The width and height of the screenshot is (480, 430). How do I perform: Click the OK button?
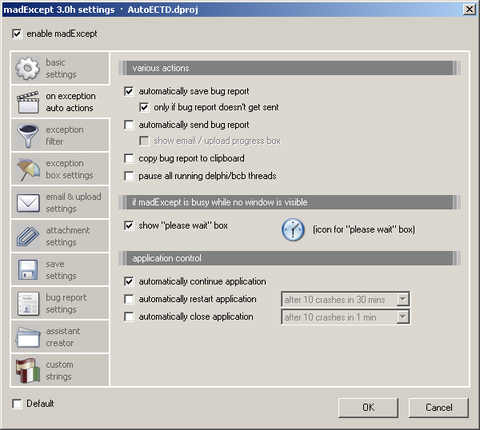click(368, 407)
